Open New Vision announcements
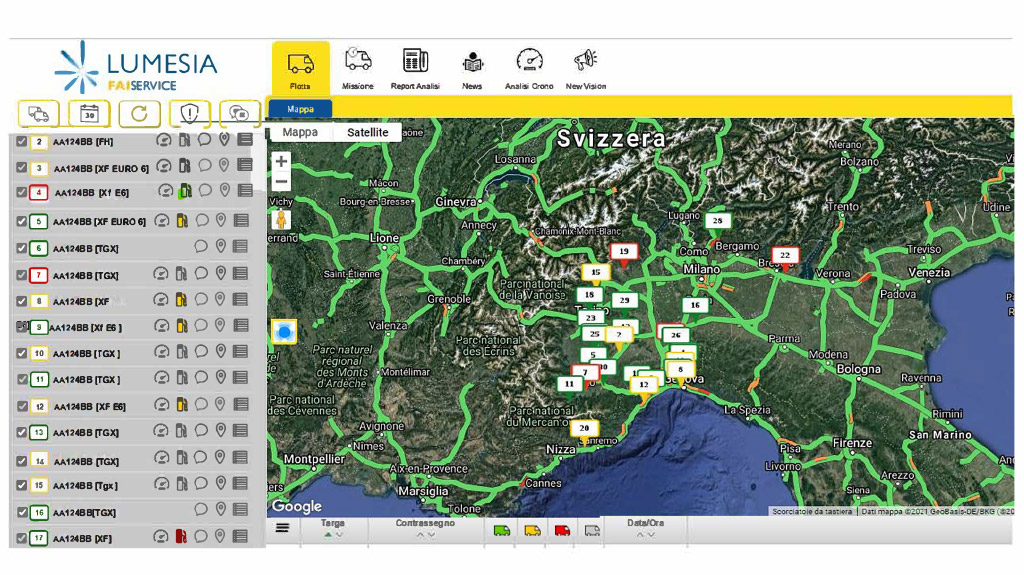 click(586, 68)
